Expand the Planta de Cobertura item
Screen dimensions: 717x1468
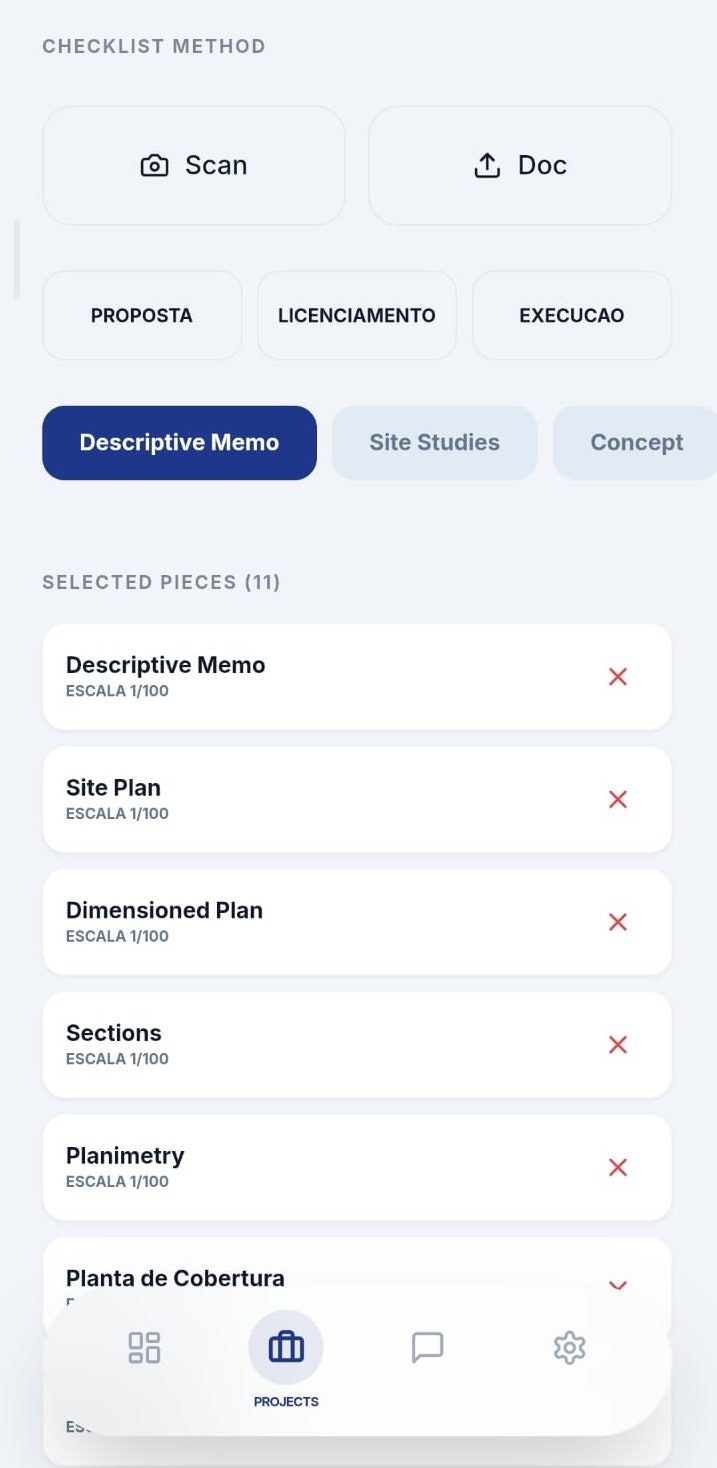(617, 1287)
